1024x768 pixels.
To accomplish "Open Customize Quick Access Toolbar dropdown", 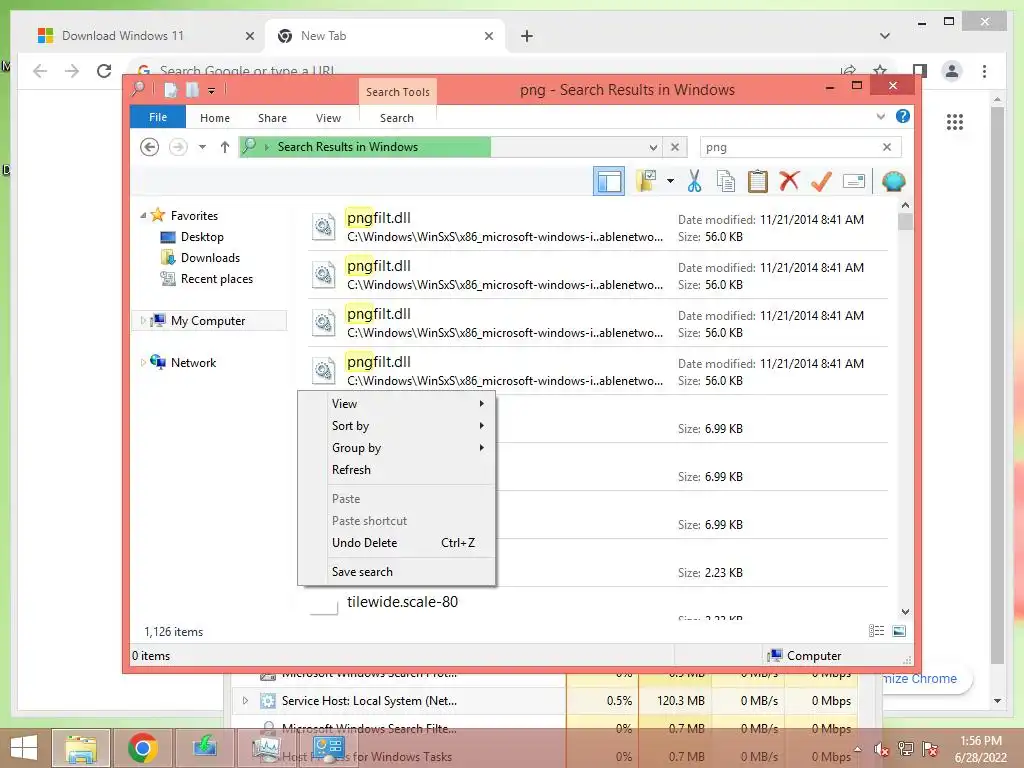I will pos(211,91).
